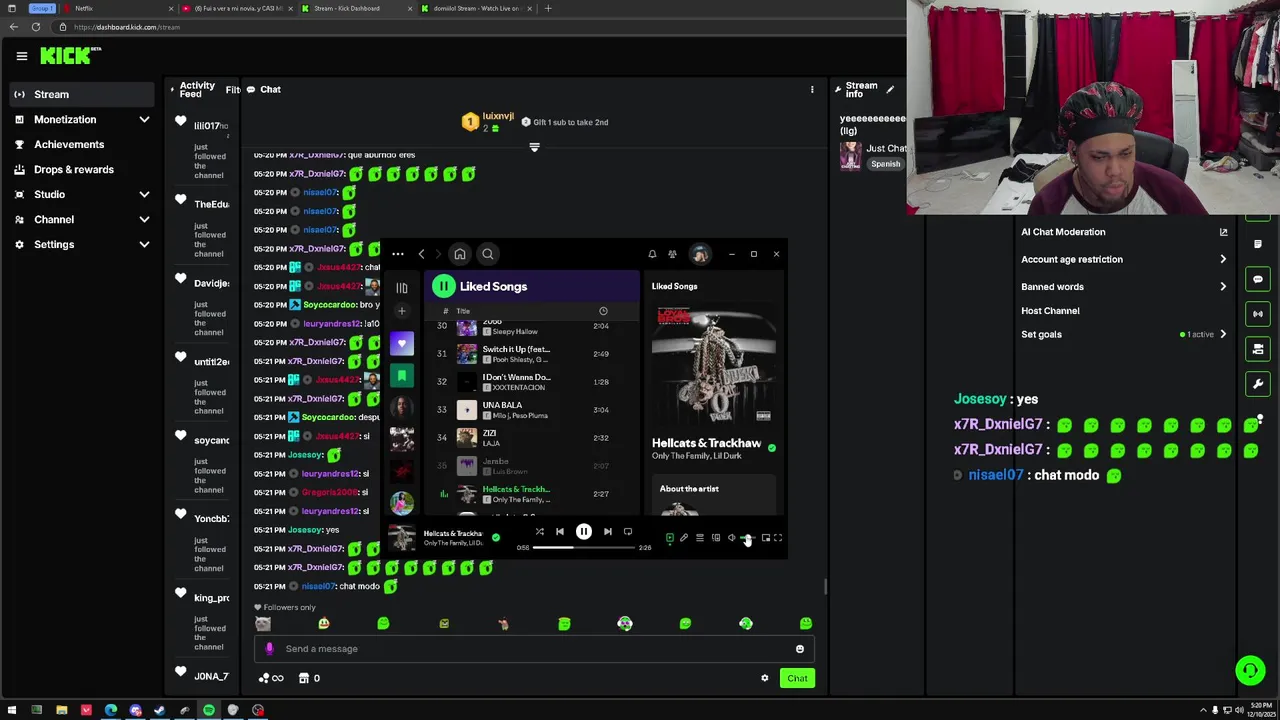Image resolution: width=1280 pixels, height=720 pixels.
Task: Skip to next track in Spotify
Action: 607,532
